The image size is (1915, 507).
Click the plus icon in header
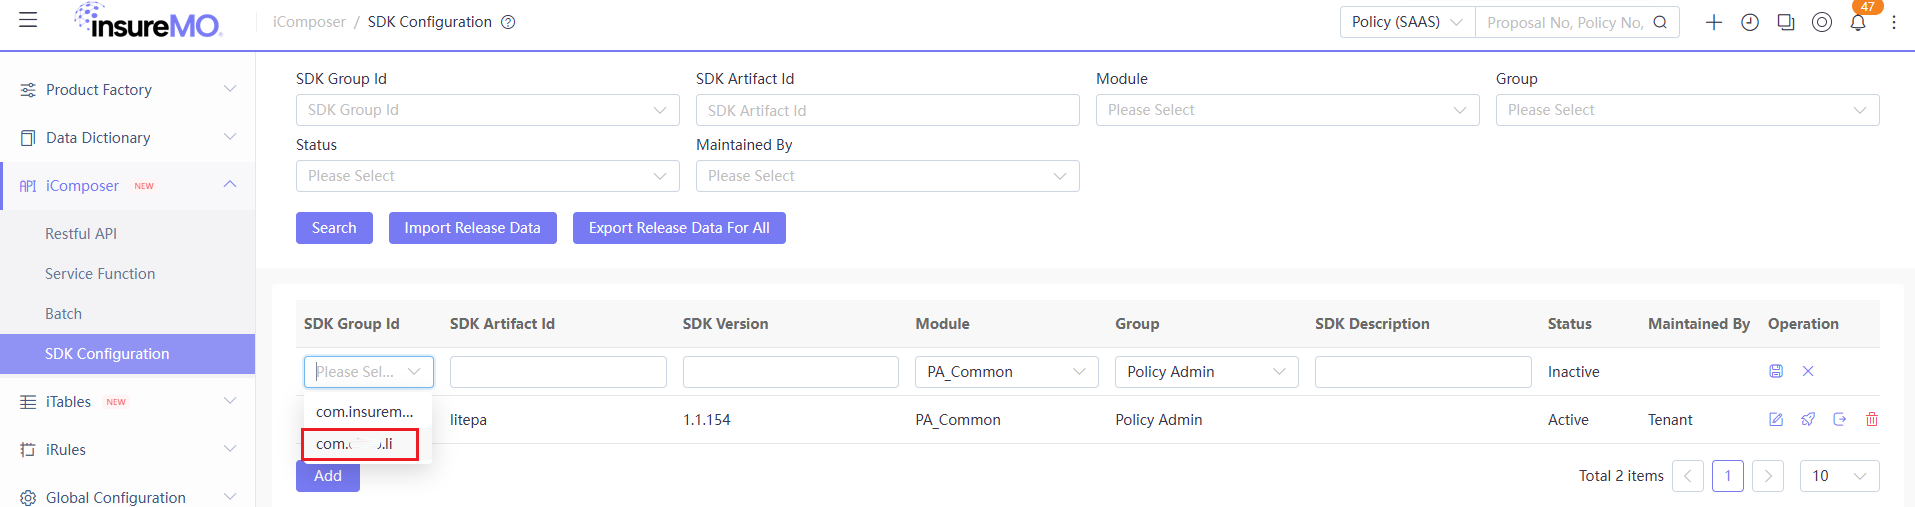(1714, 22)
